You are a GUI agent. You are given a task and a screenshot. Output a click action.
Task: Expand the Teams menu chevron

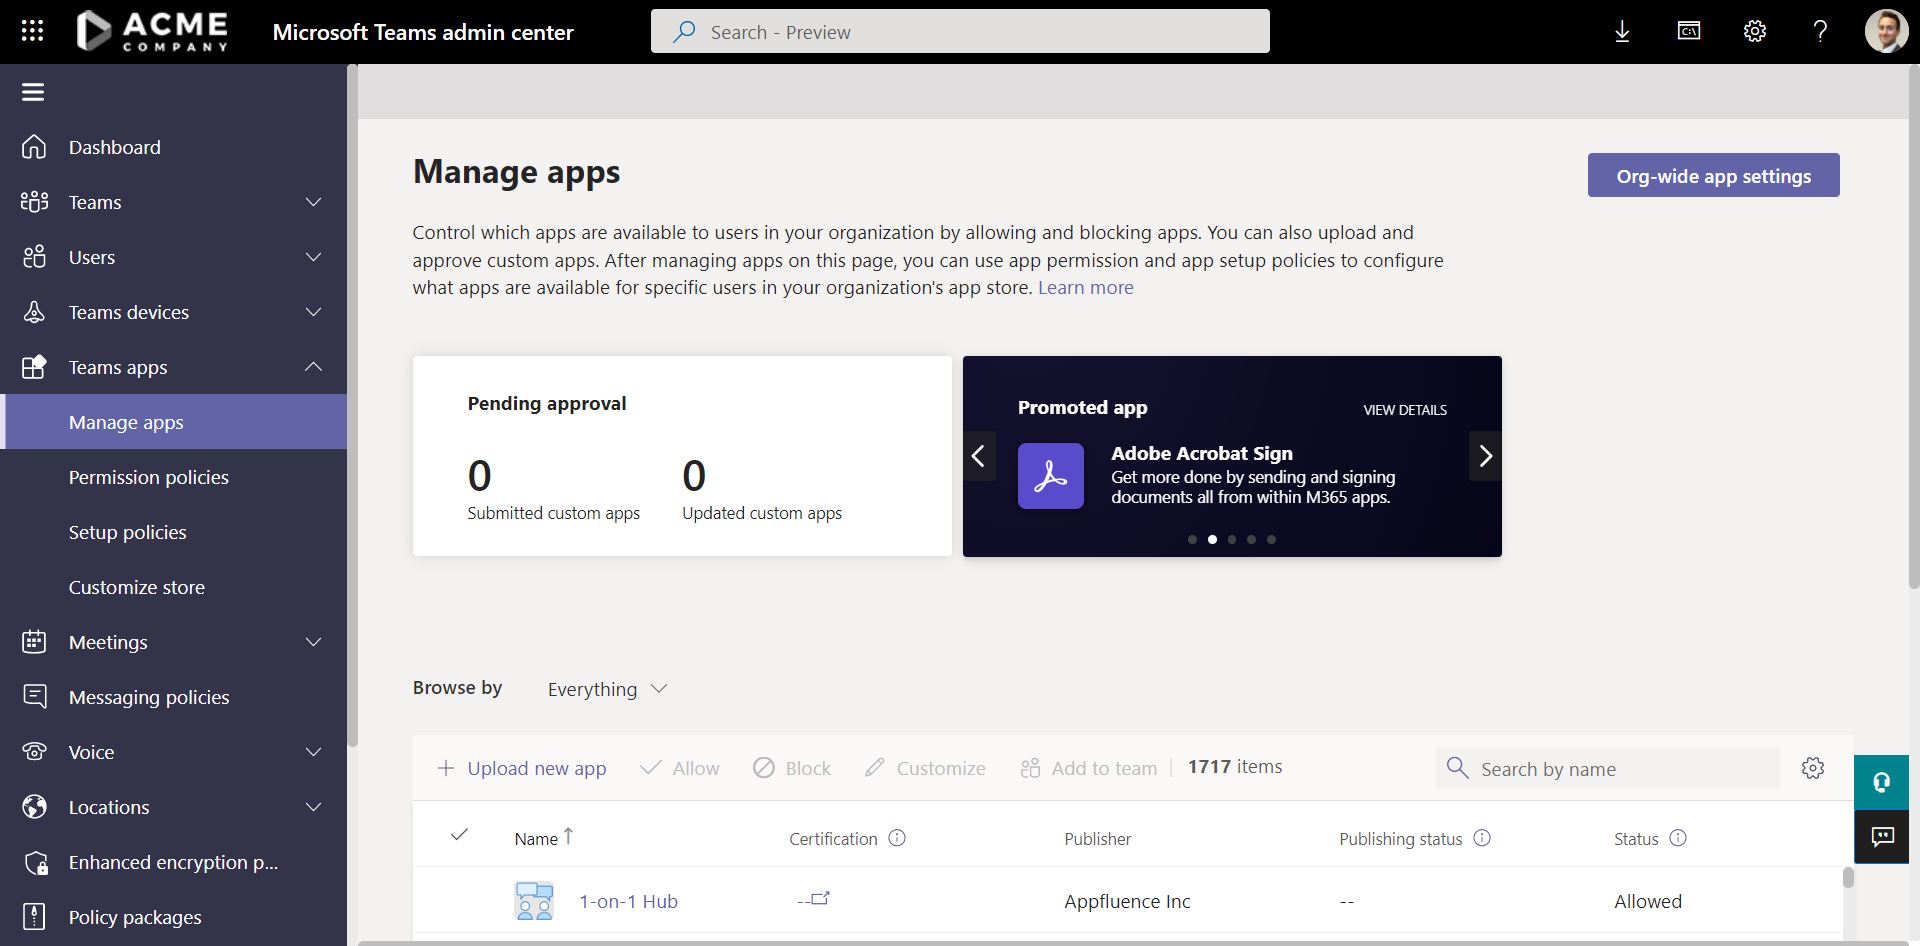(x=313, y=202)
